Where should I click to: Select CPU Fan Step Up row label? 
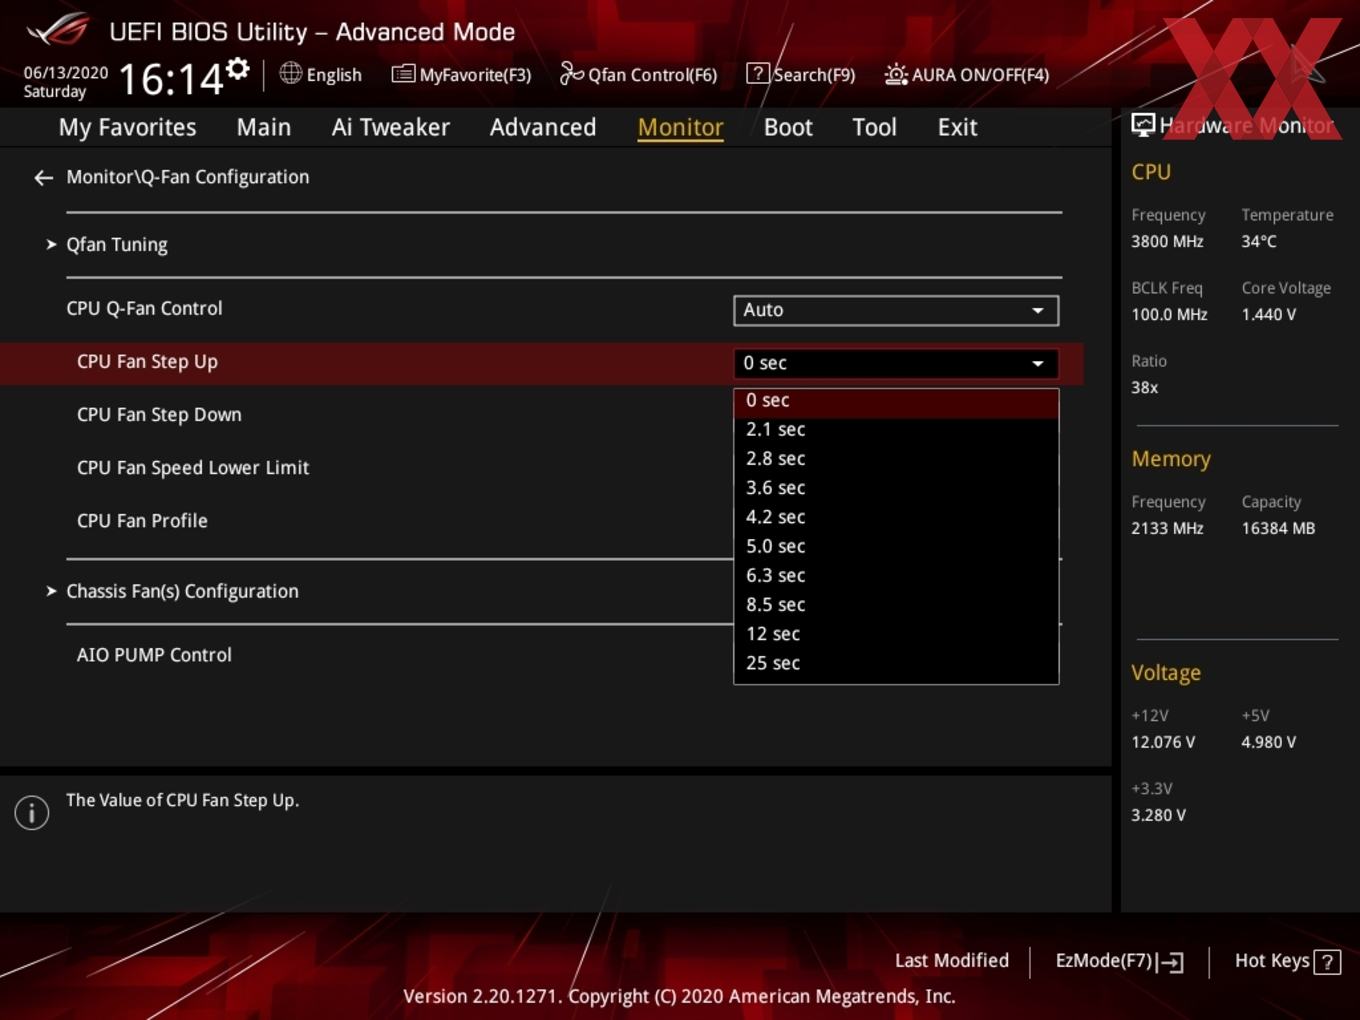[147, 362]
